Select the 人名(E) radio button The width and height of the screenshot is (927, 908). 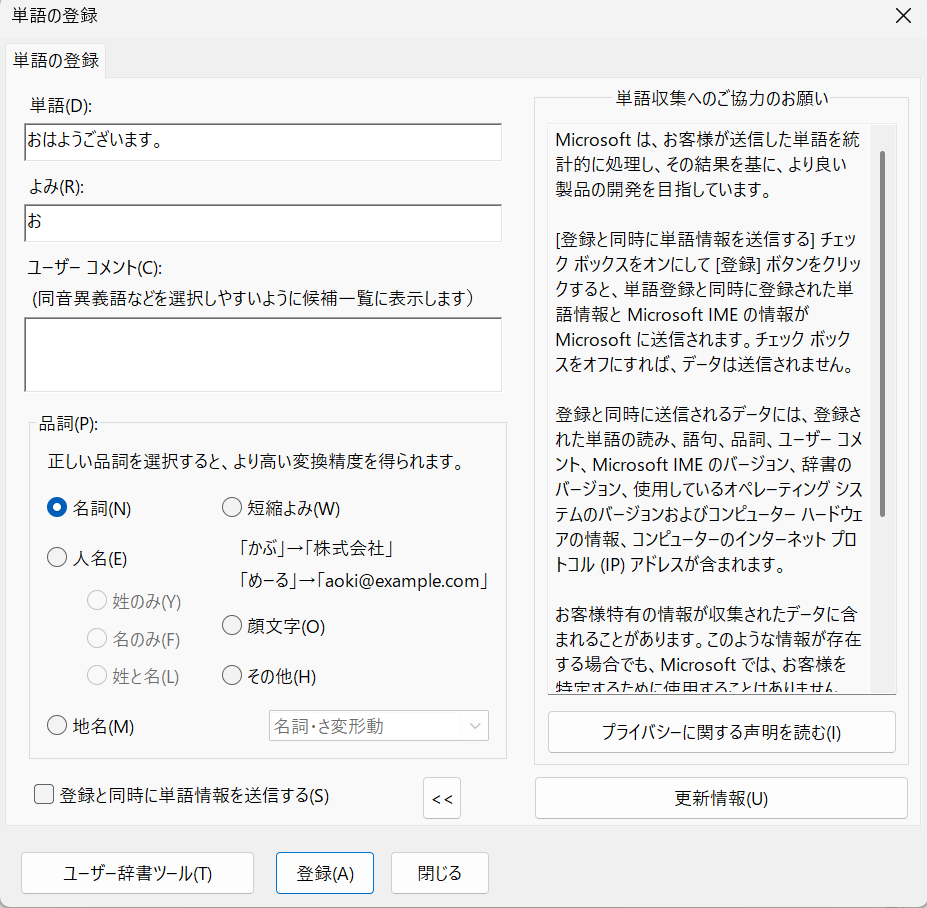[57, 559]
